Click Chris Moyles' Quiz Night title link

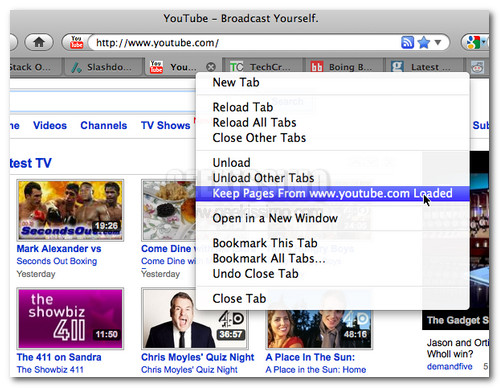click(198, 357)
